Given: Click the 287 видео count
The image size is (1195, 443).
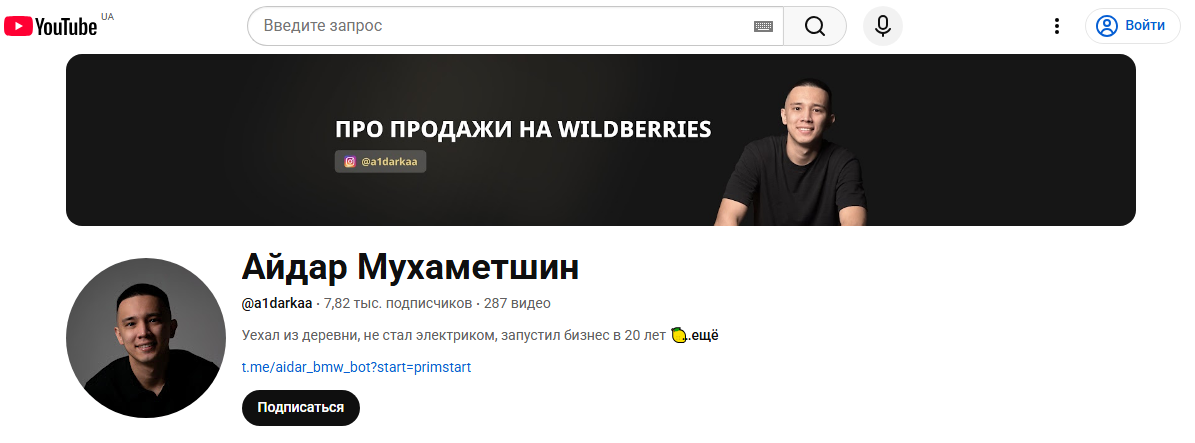Looking at the screenshot, I should [x=517, y=303].
